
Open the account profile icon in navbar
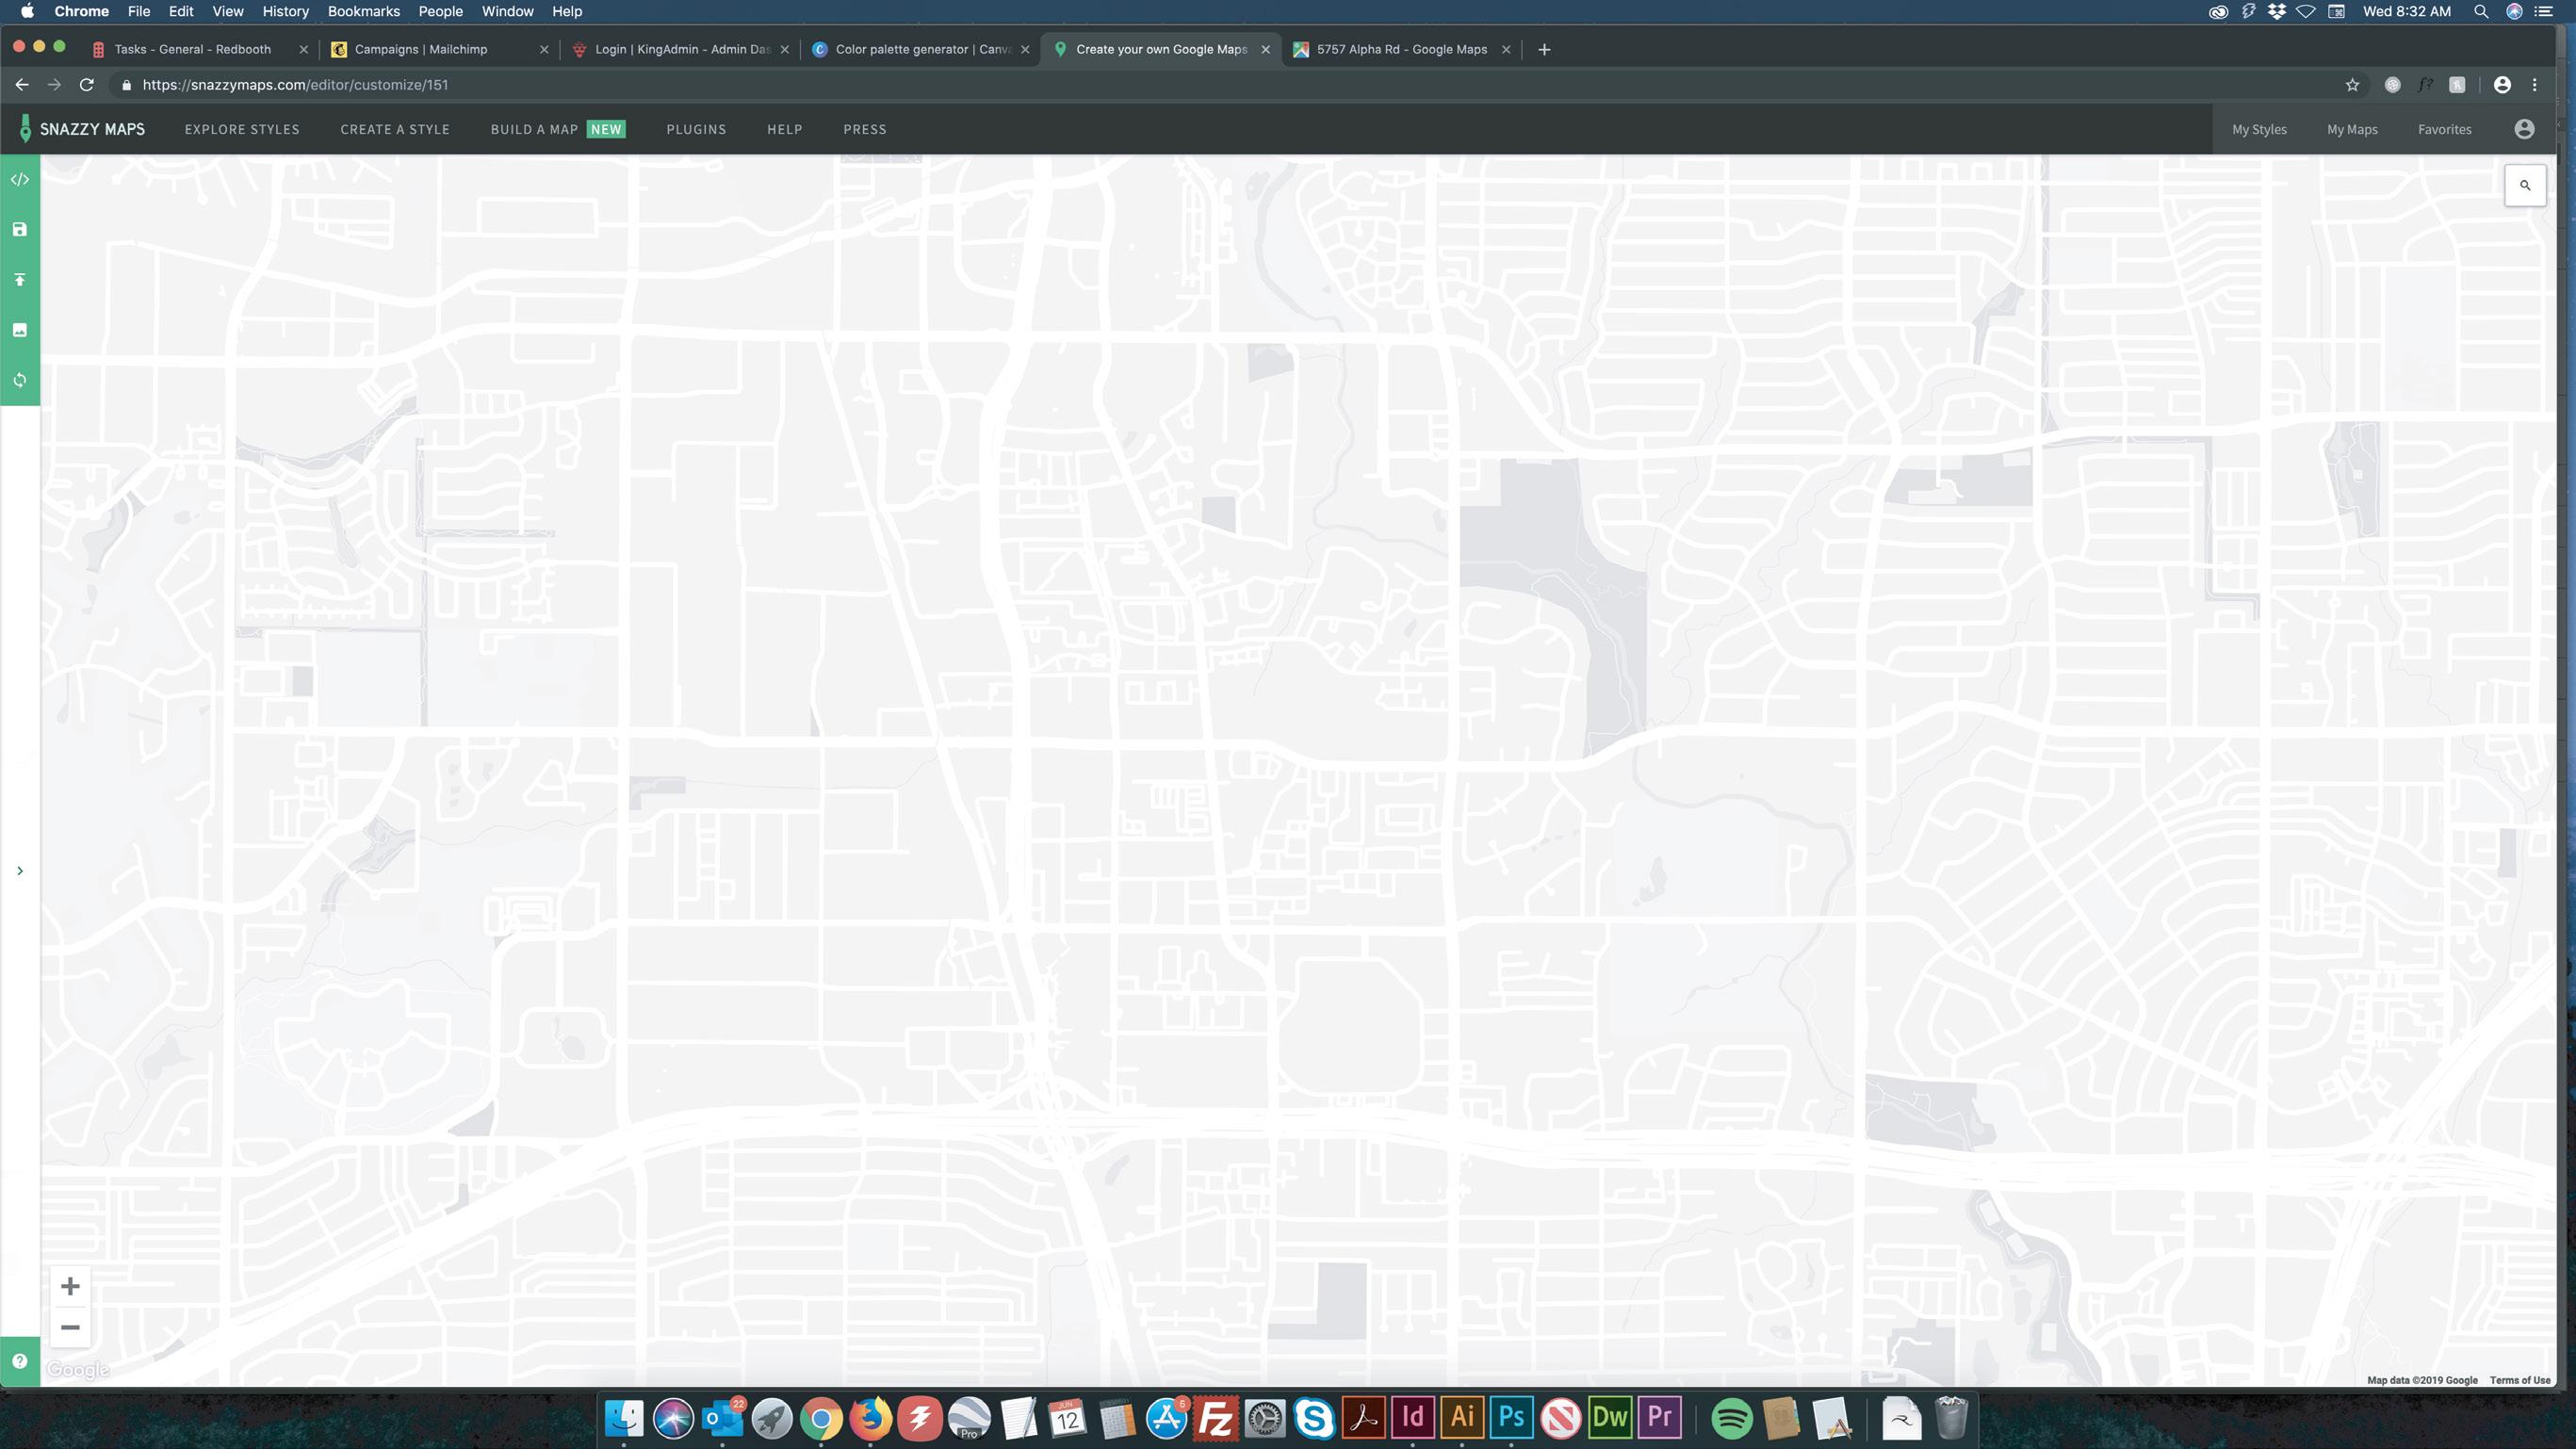[x=2524, y=129]
